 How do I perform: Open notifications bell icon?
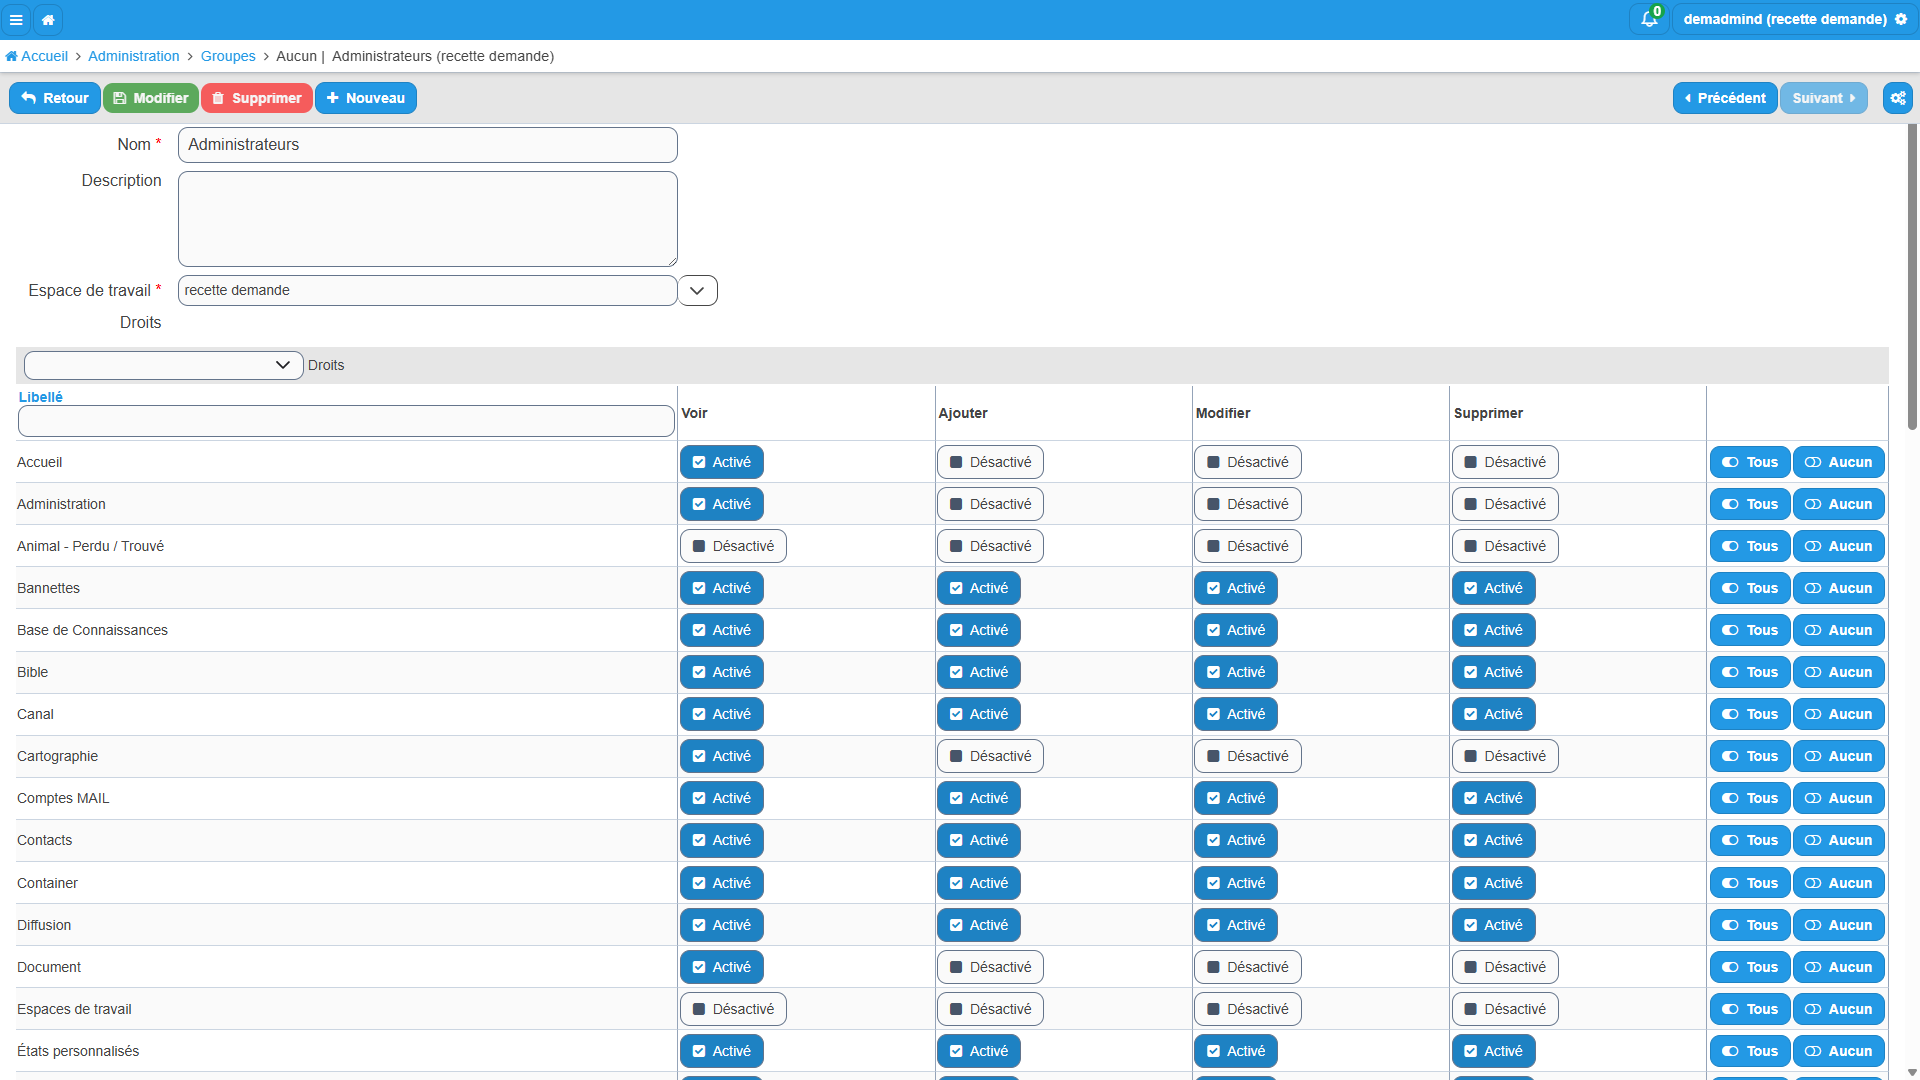click(x=1649, y=19)
